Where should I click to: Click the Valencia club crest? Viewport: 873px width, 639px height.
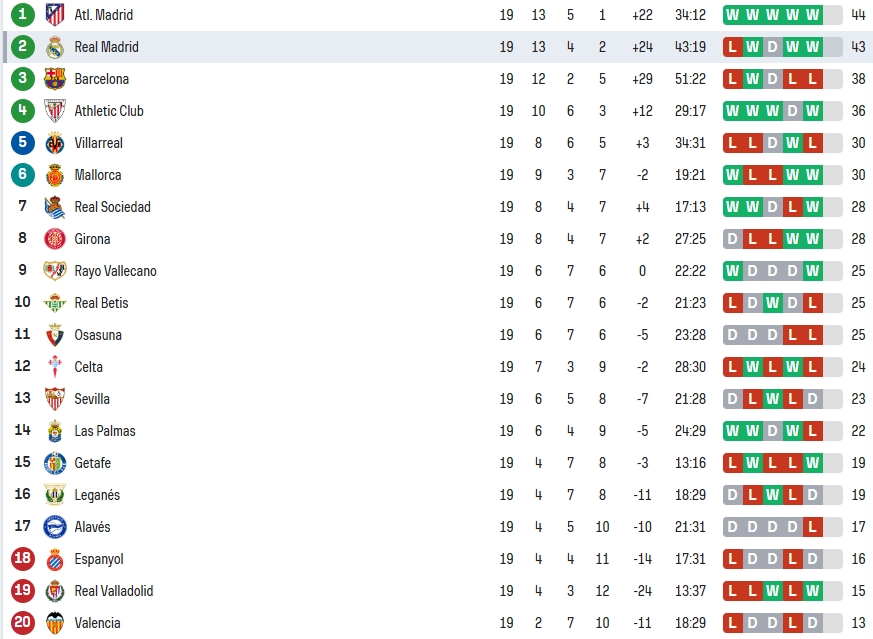click(x=55, y=623)
